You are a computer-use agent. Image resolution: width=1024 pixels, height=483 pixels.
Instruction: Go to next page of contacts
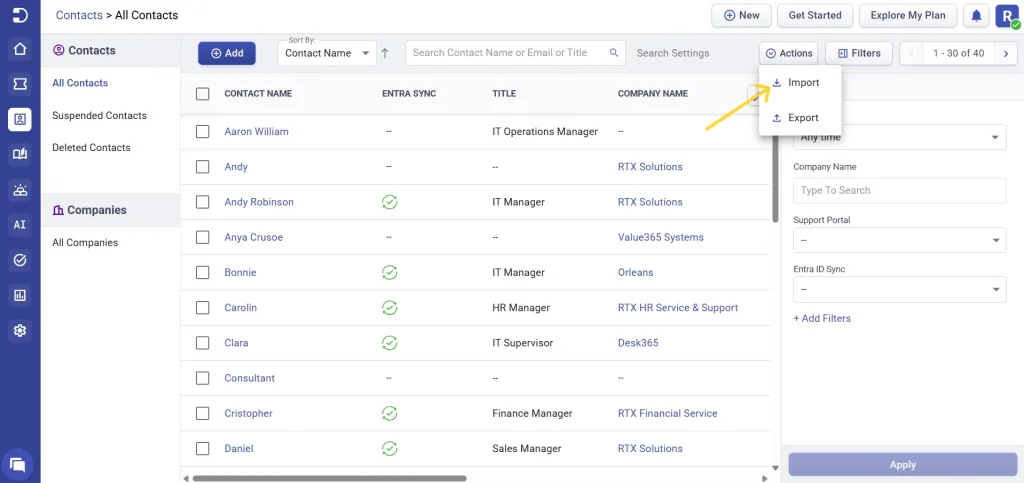pos(1006,54)
